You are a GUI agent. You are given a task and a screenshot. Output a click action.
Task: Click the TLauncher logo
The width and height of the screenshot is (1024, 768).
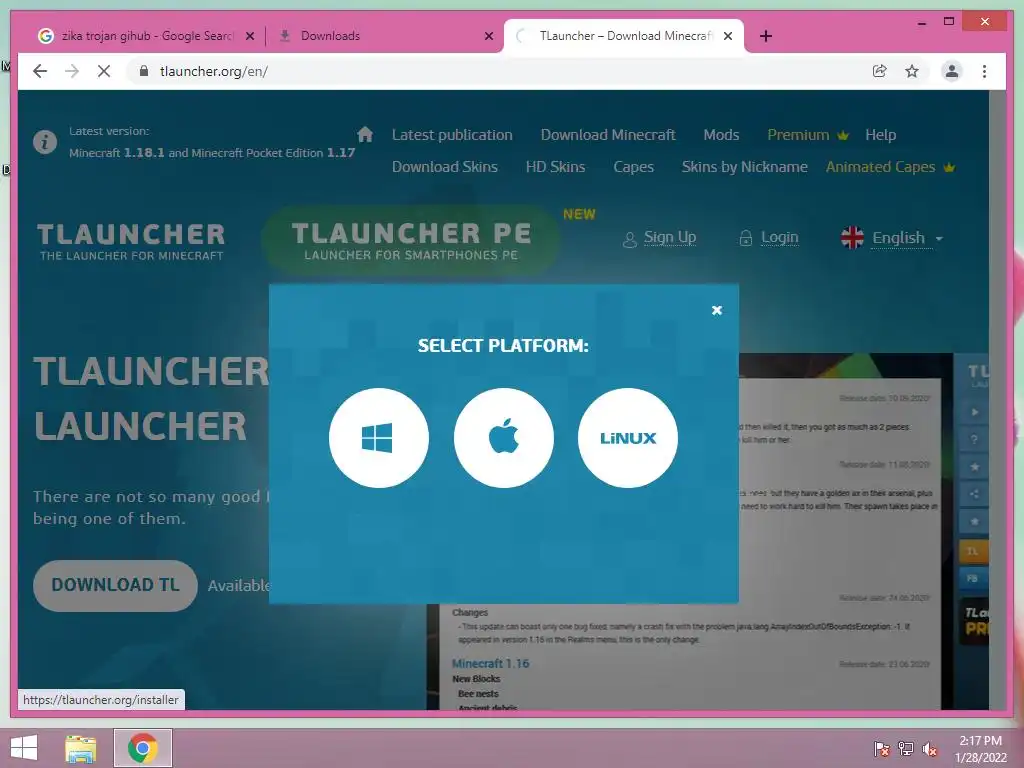click(x=131, y=242)
